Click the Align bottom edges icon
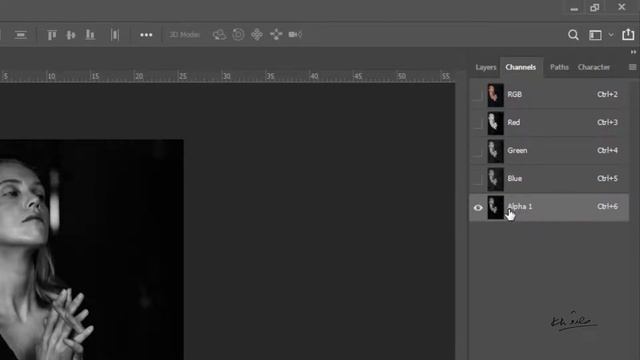Viewport: 640px width, 360px height. click(90, 35)
